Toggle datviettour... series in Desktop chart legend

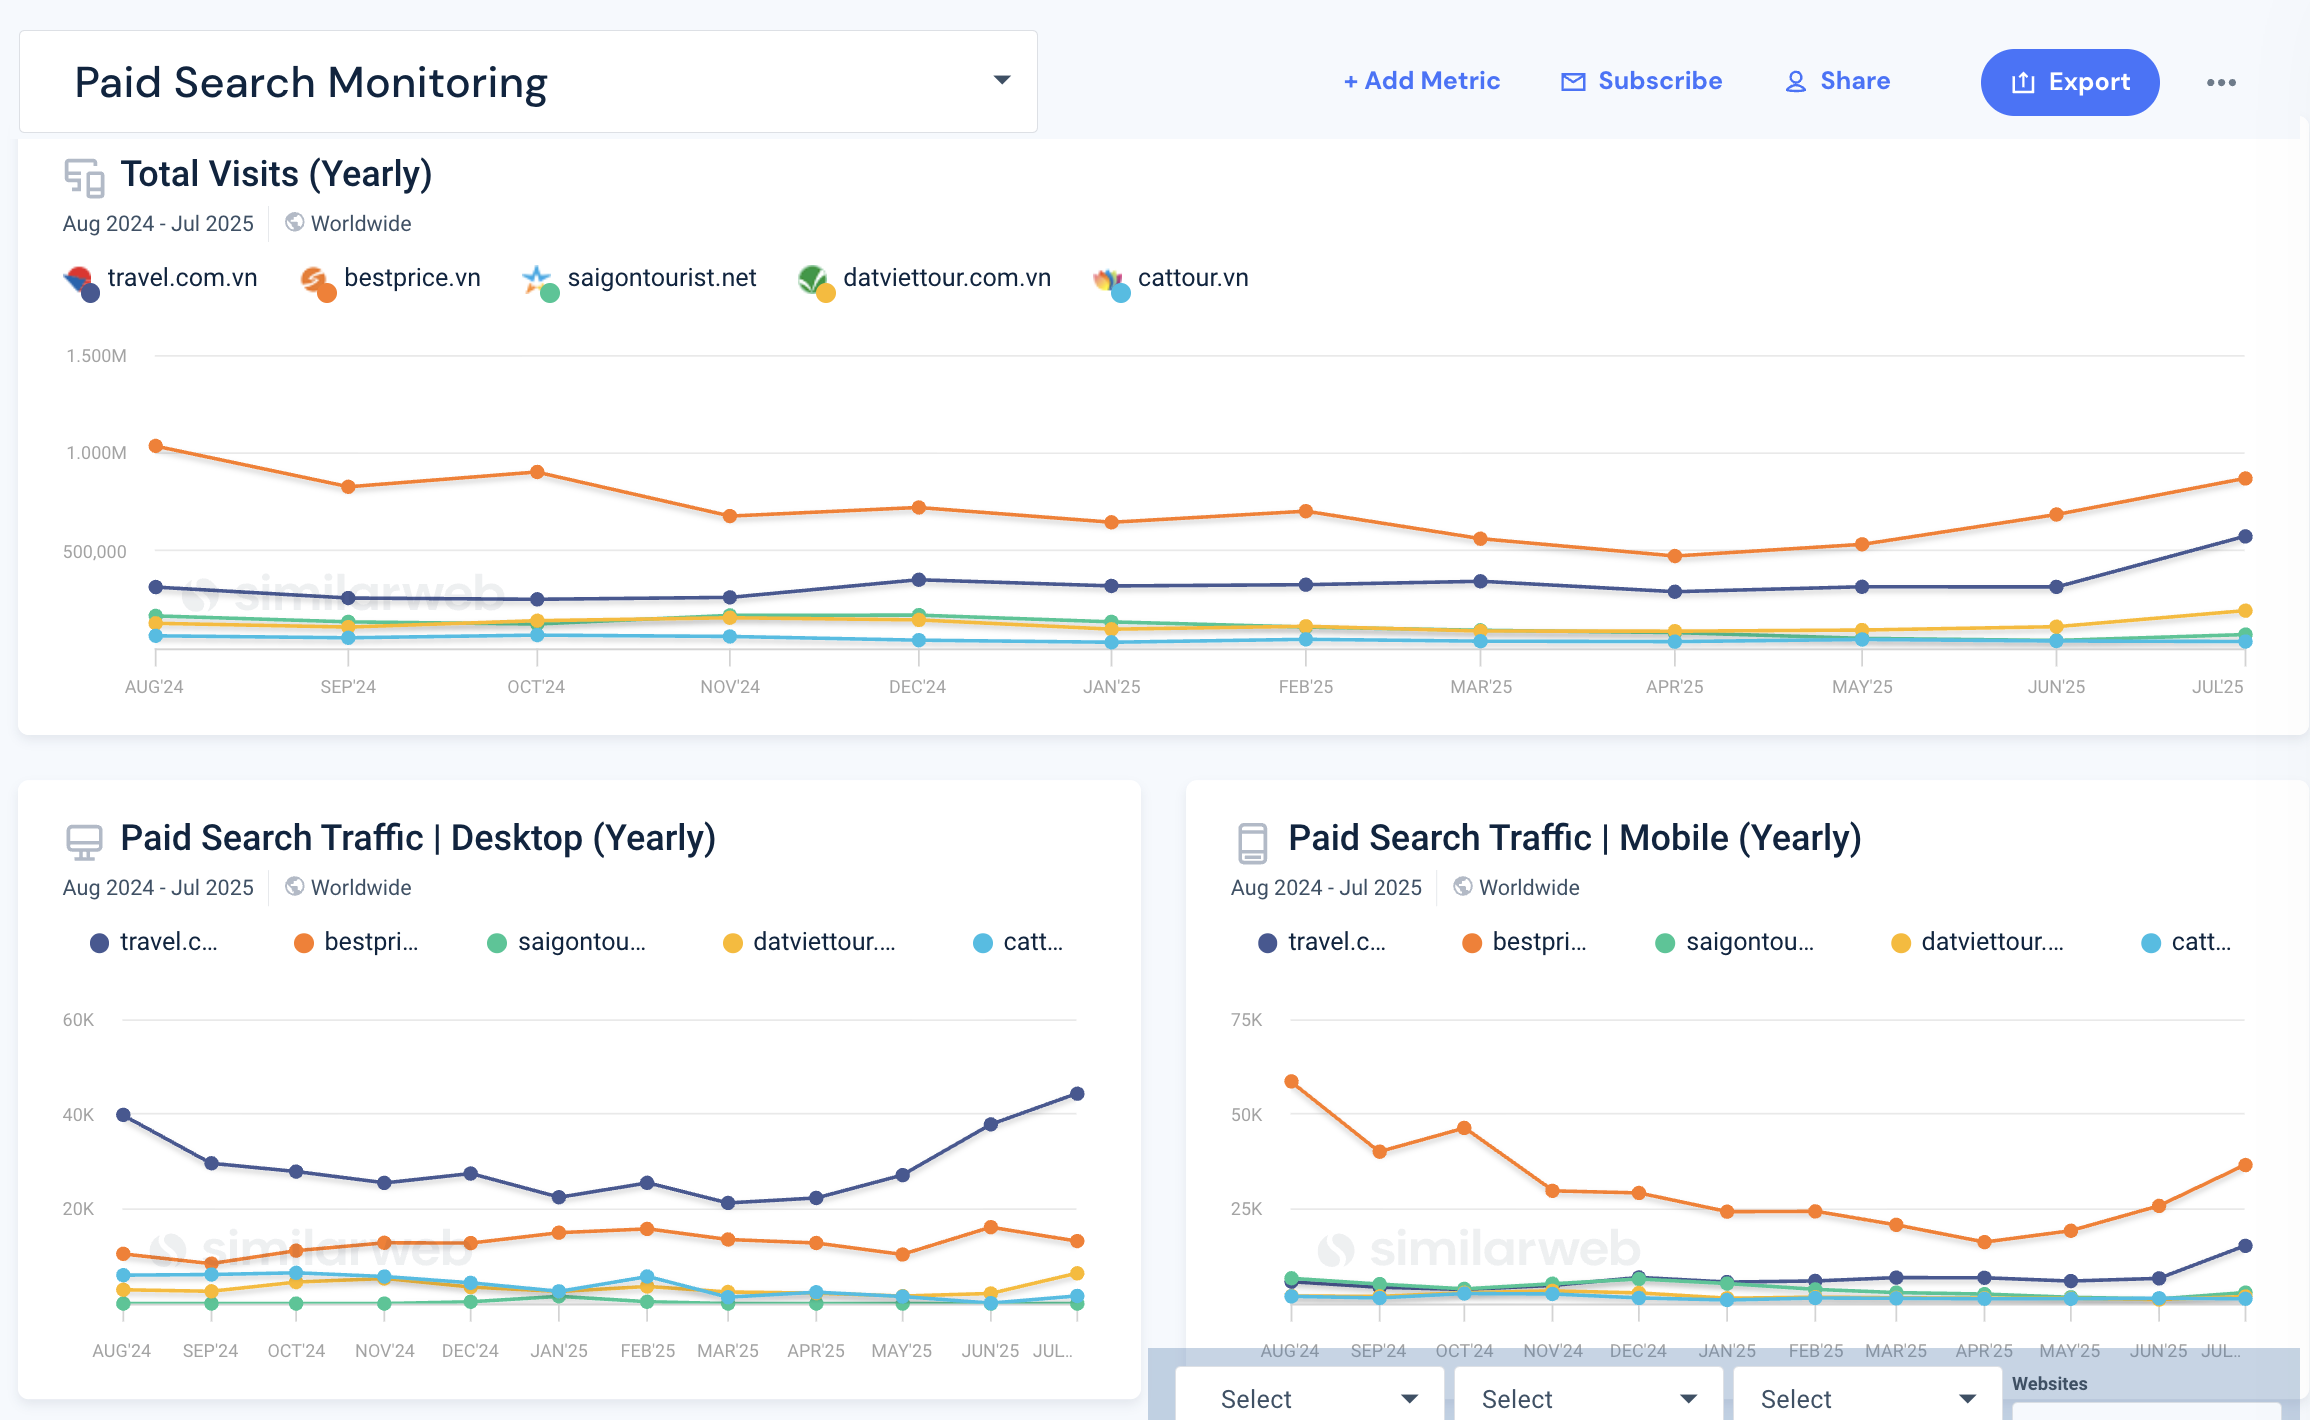click(x=810, y=942)
